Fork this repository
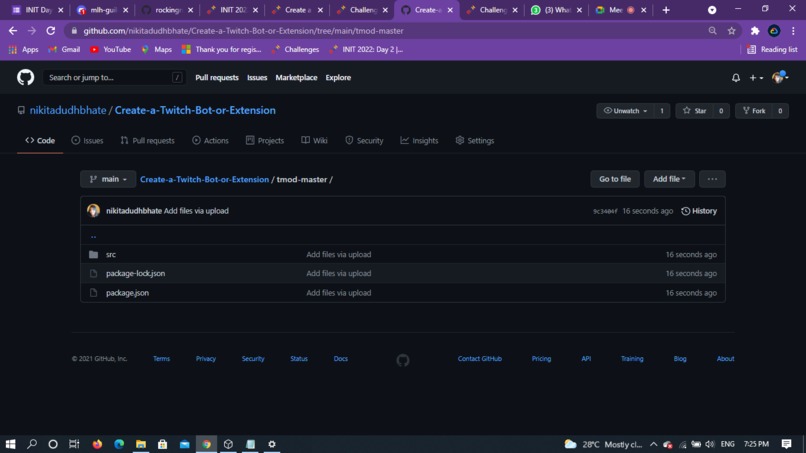This screenshot has width=806, height=453. [754, 111]
